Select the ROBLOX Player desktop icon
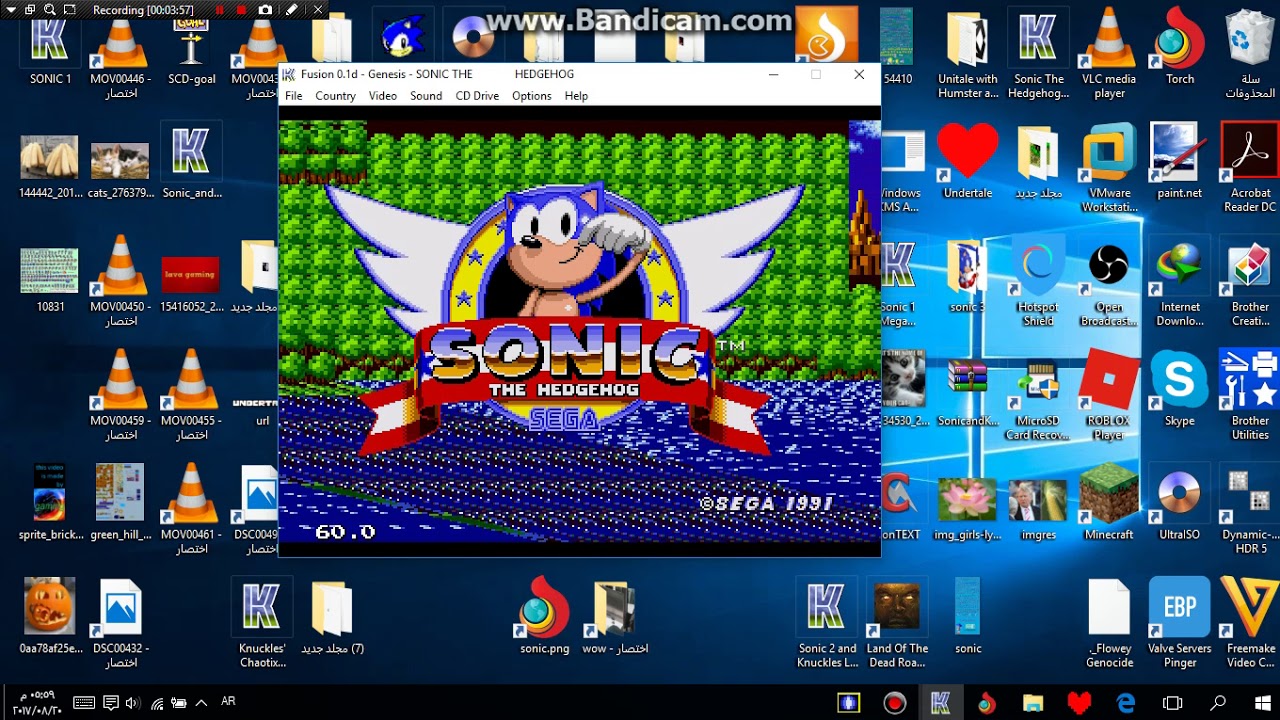 (1109, 396)
